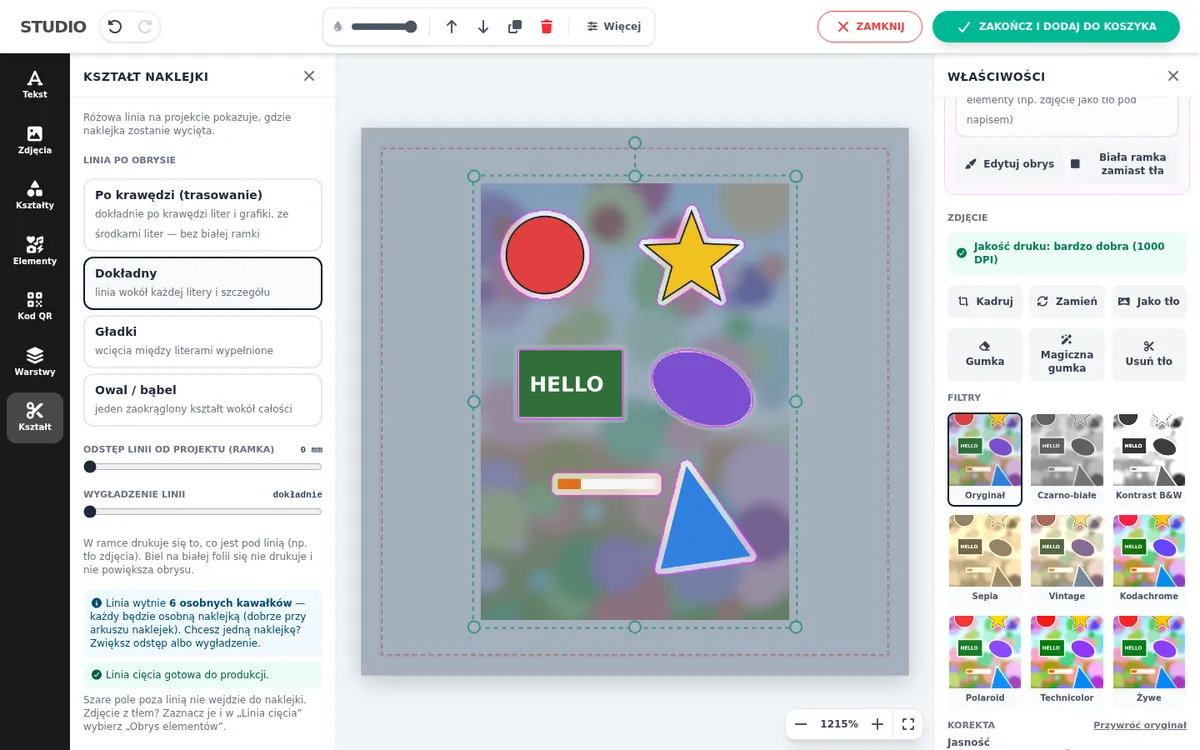Activate the Magiczna gumka tool
Screen dimensions: 1200x750
pyautogui.click(x=1067, y=354)
